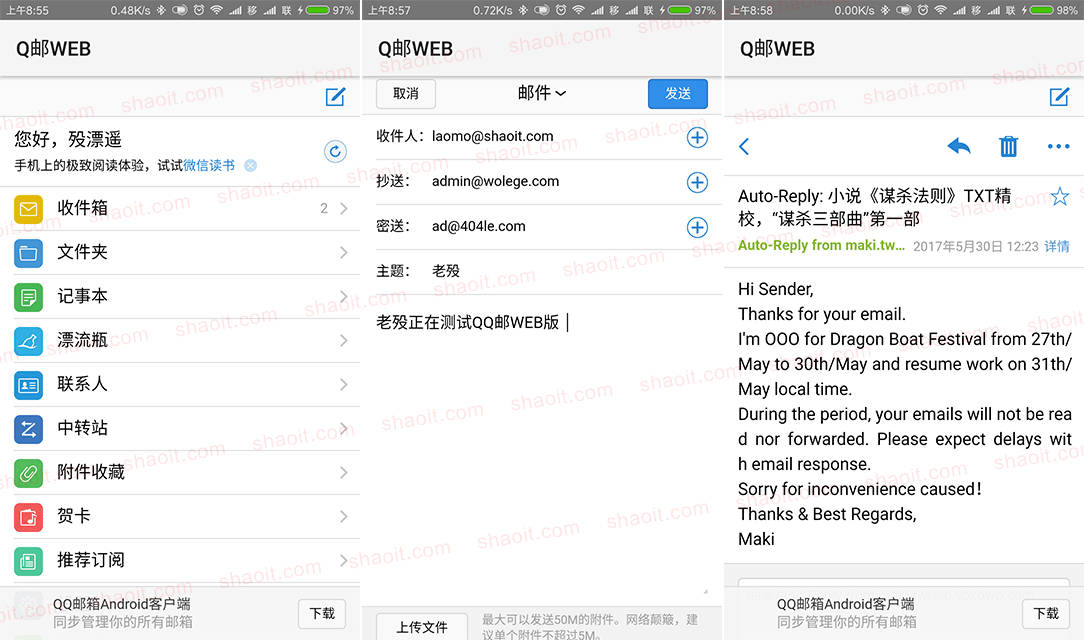The width and height of the screenshot is (1084, 640).
Task: Delete the email with the trash icon
Action: 1009,146
